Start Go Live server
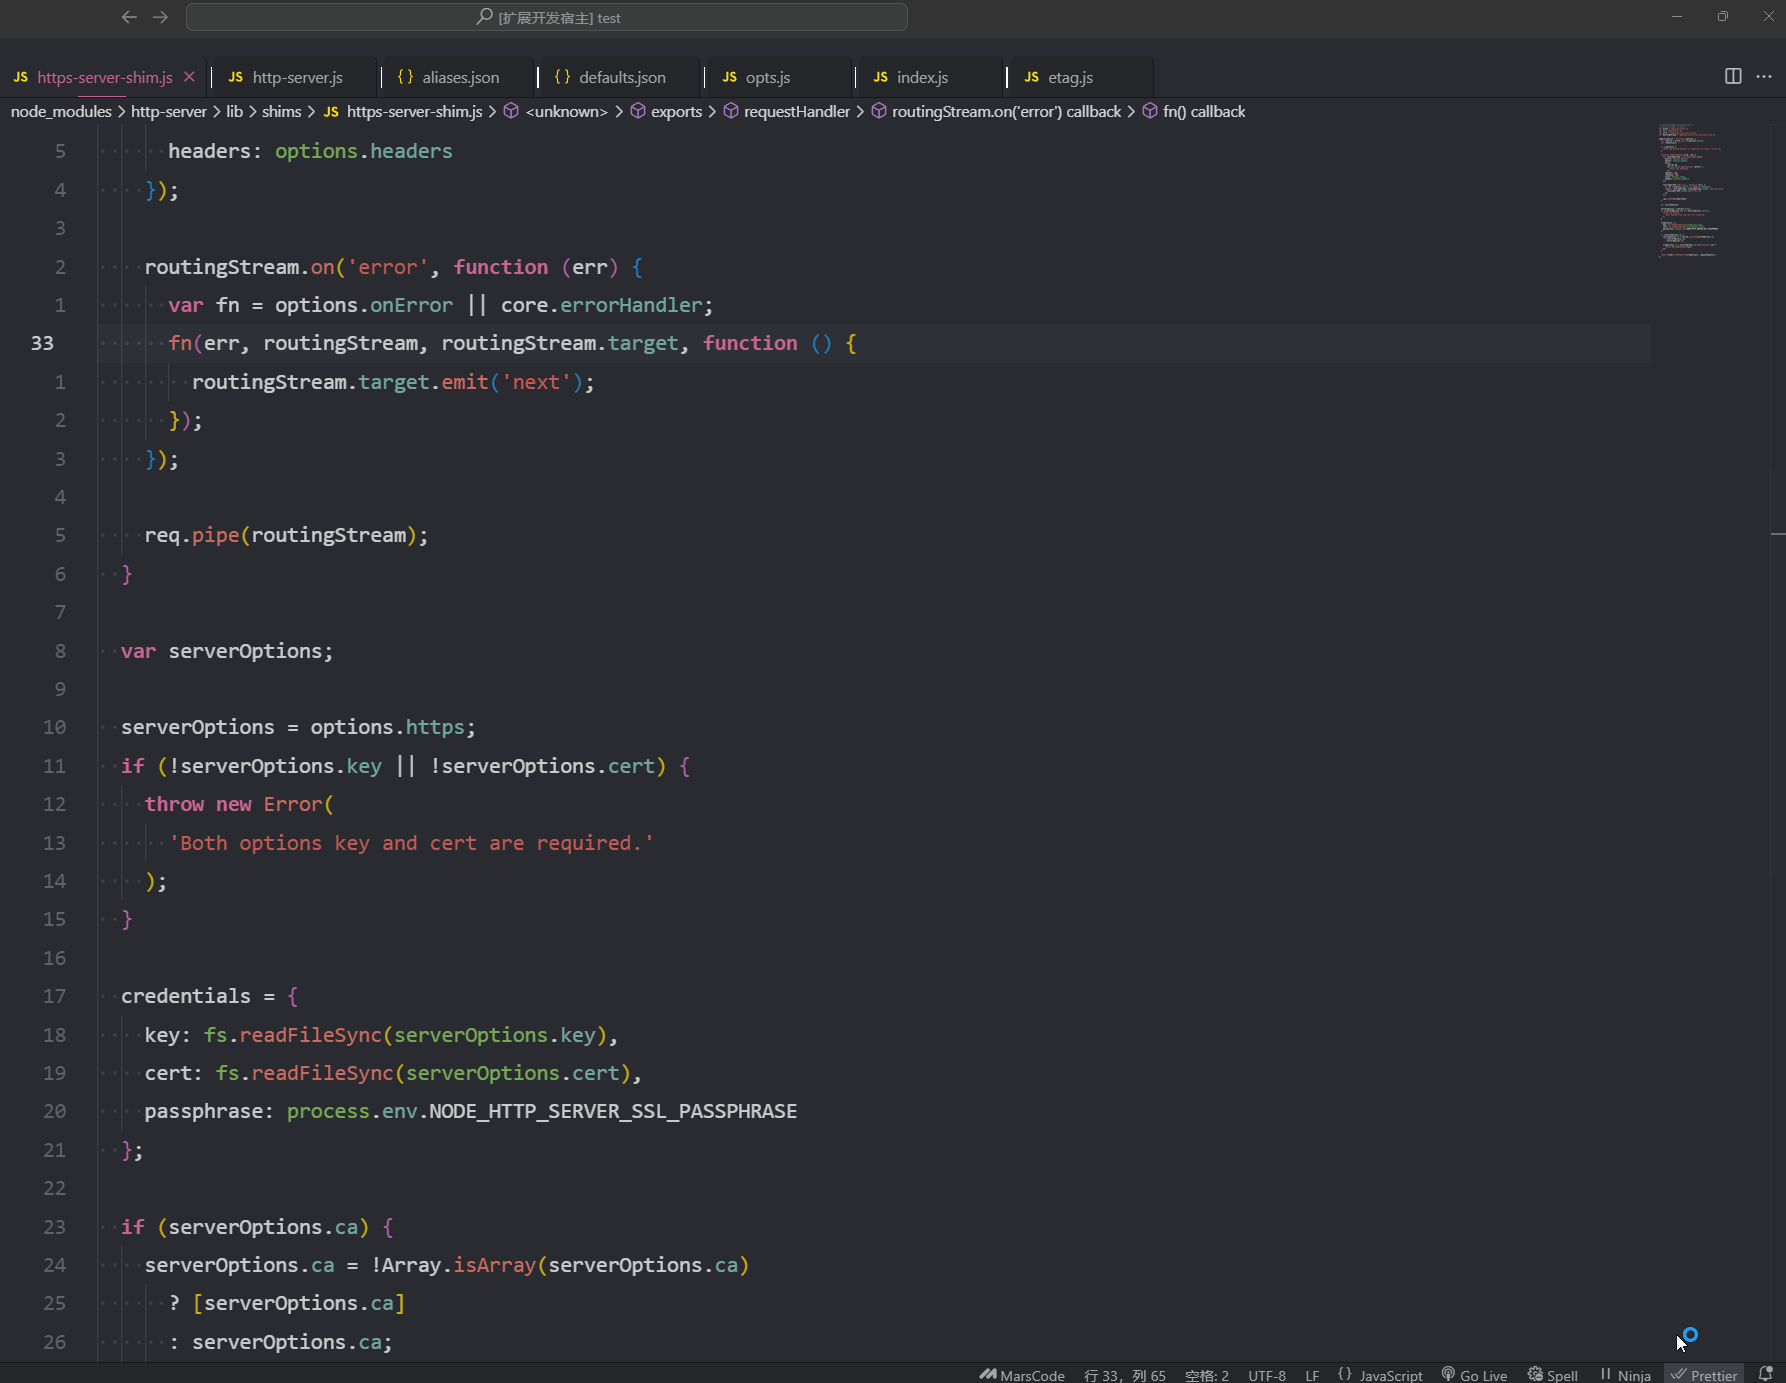1786x1383 pixels. click(x=1474, y=1375)
